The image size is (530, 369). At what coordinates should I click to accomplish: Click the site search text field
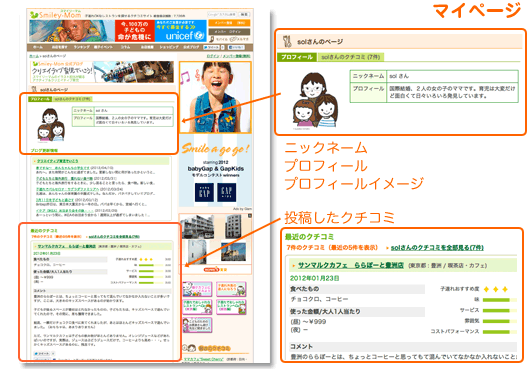click(222, 15)
